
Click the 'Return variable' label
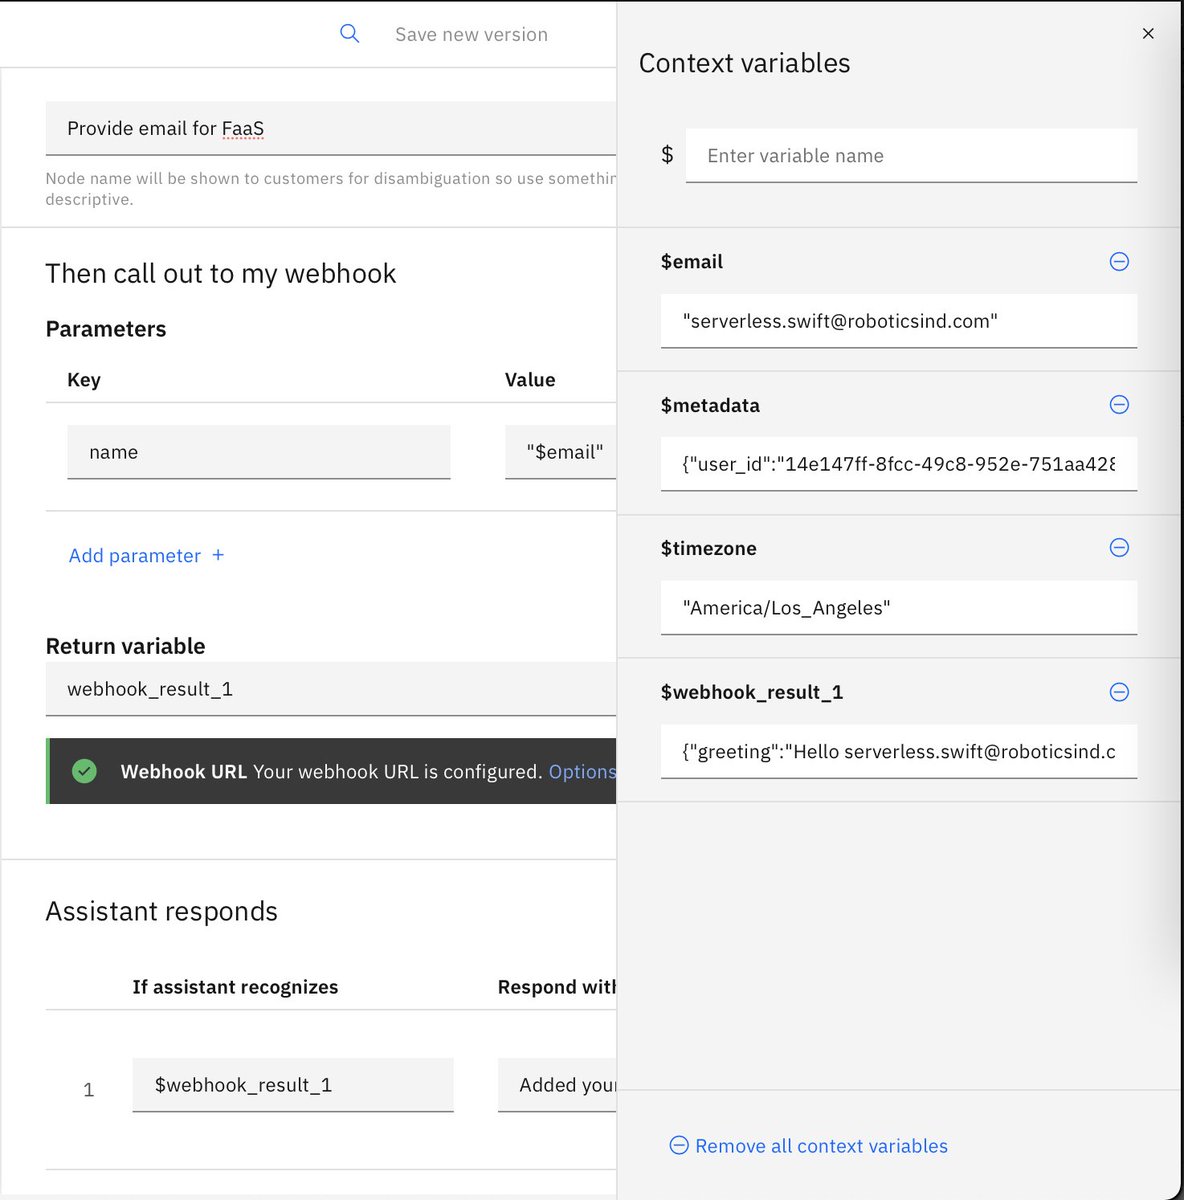coord(125,646)
